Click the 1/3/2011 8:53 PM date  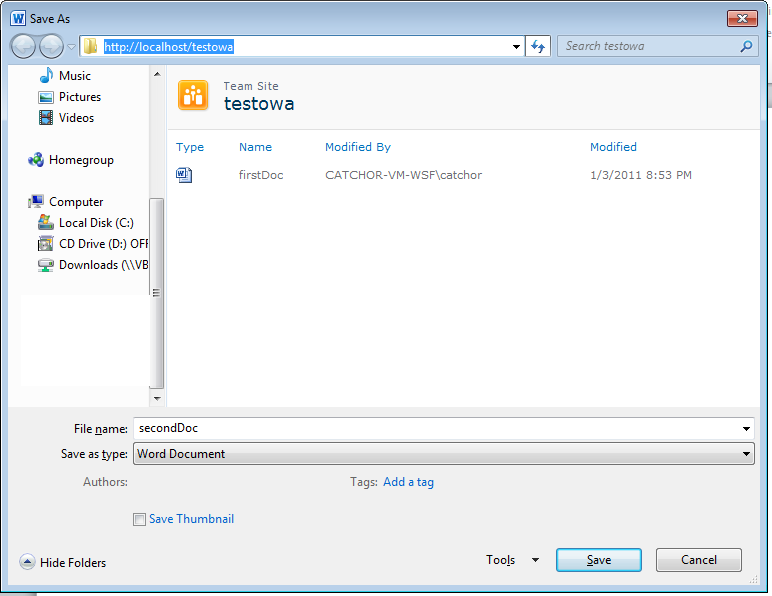(x=641, y=175)
